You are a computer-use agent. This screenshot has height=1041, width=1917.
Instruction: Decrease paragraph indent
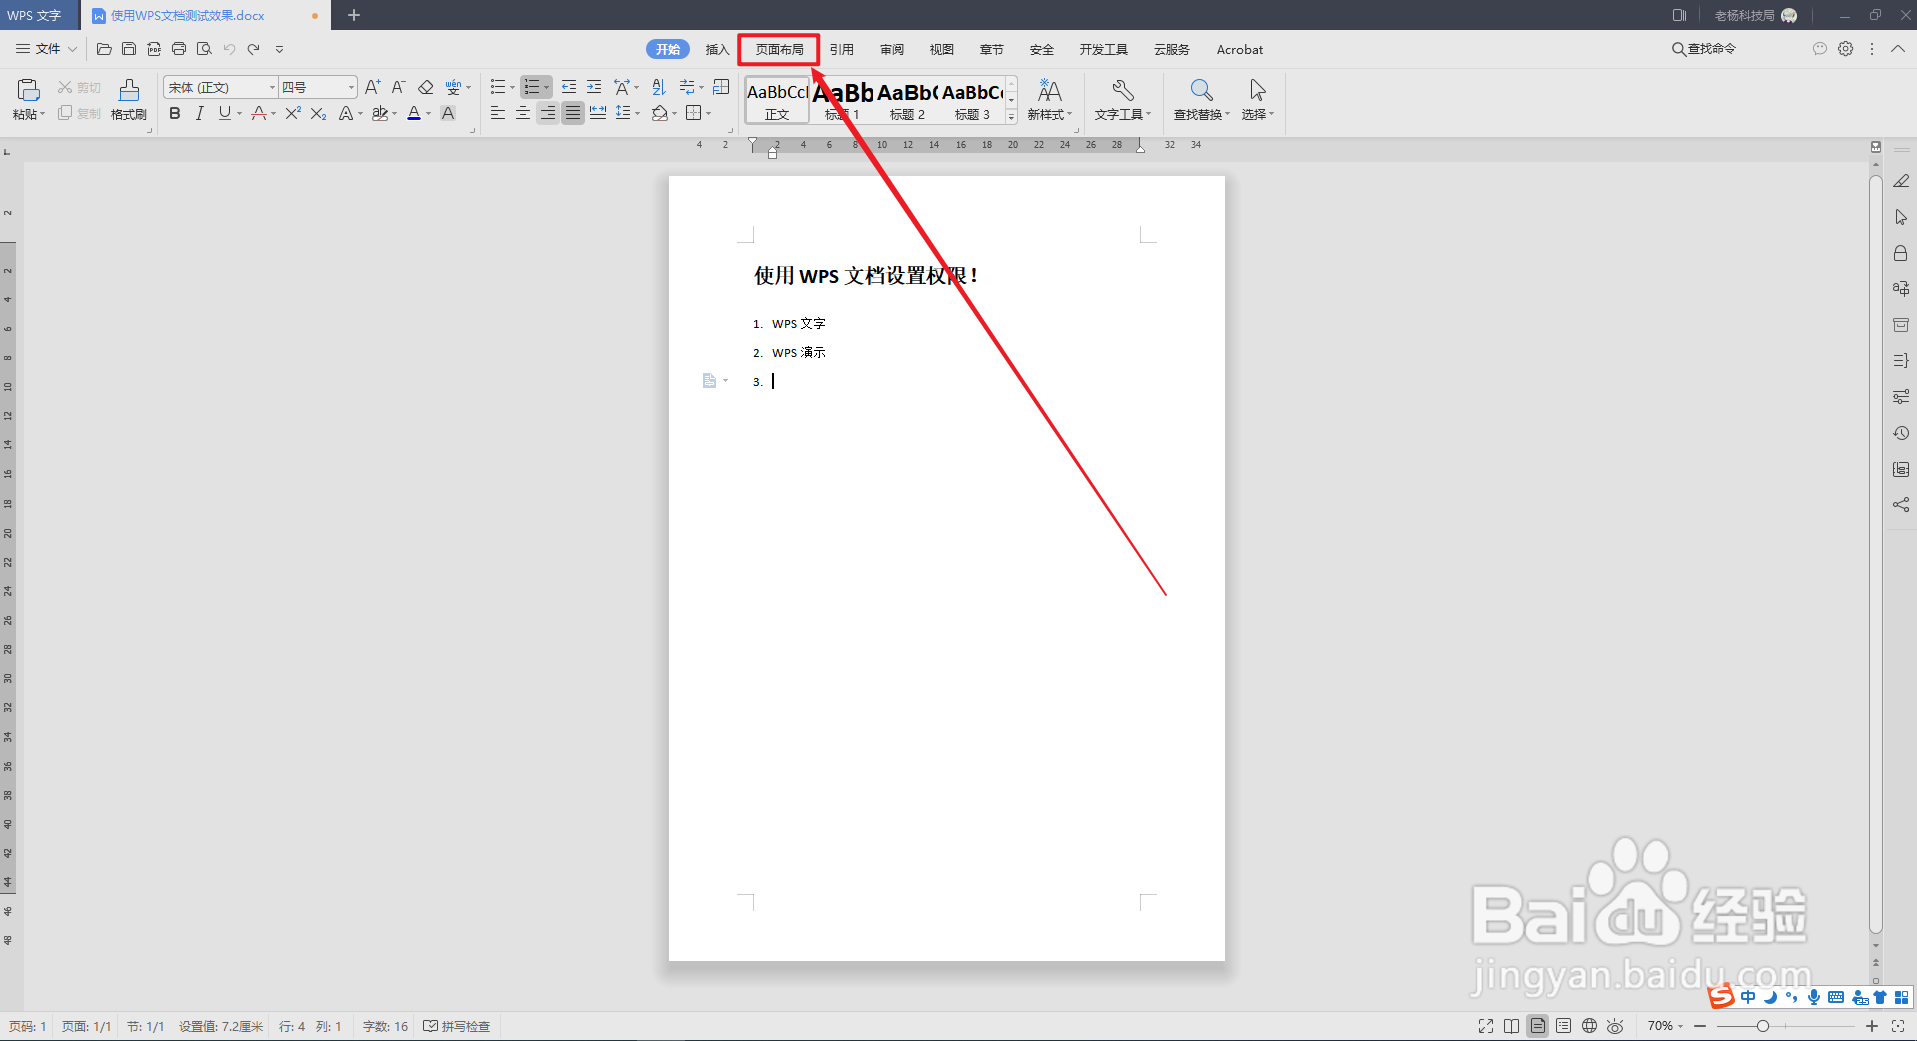coord(569,87)
